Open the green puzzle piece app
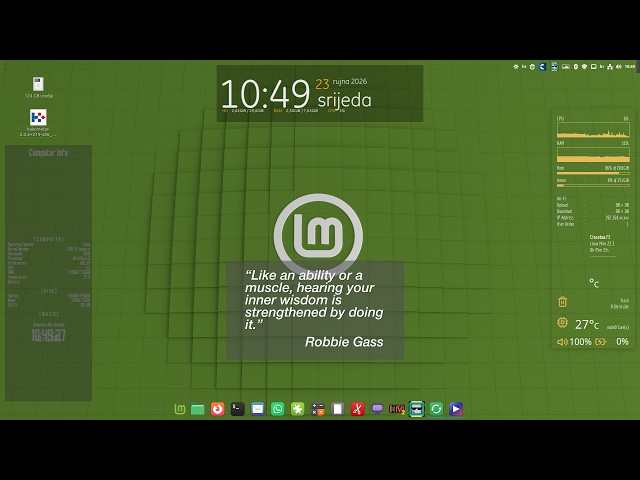The image size is (640, 480). (x=298, y=409)
